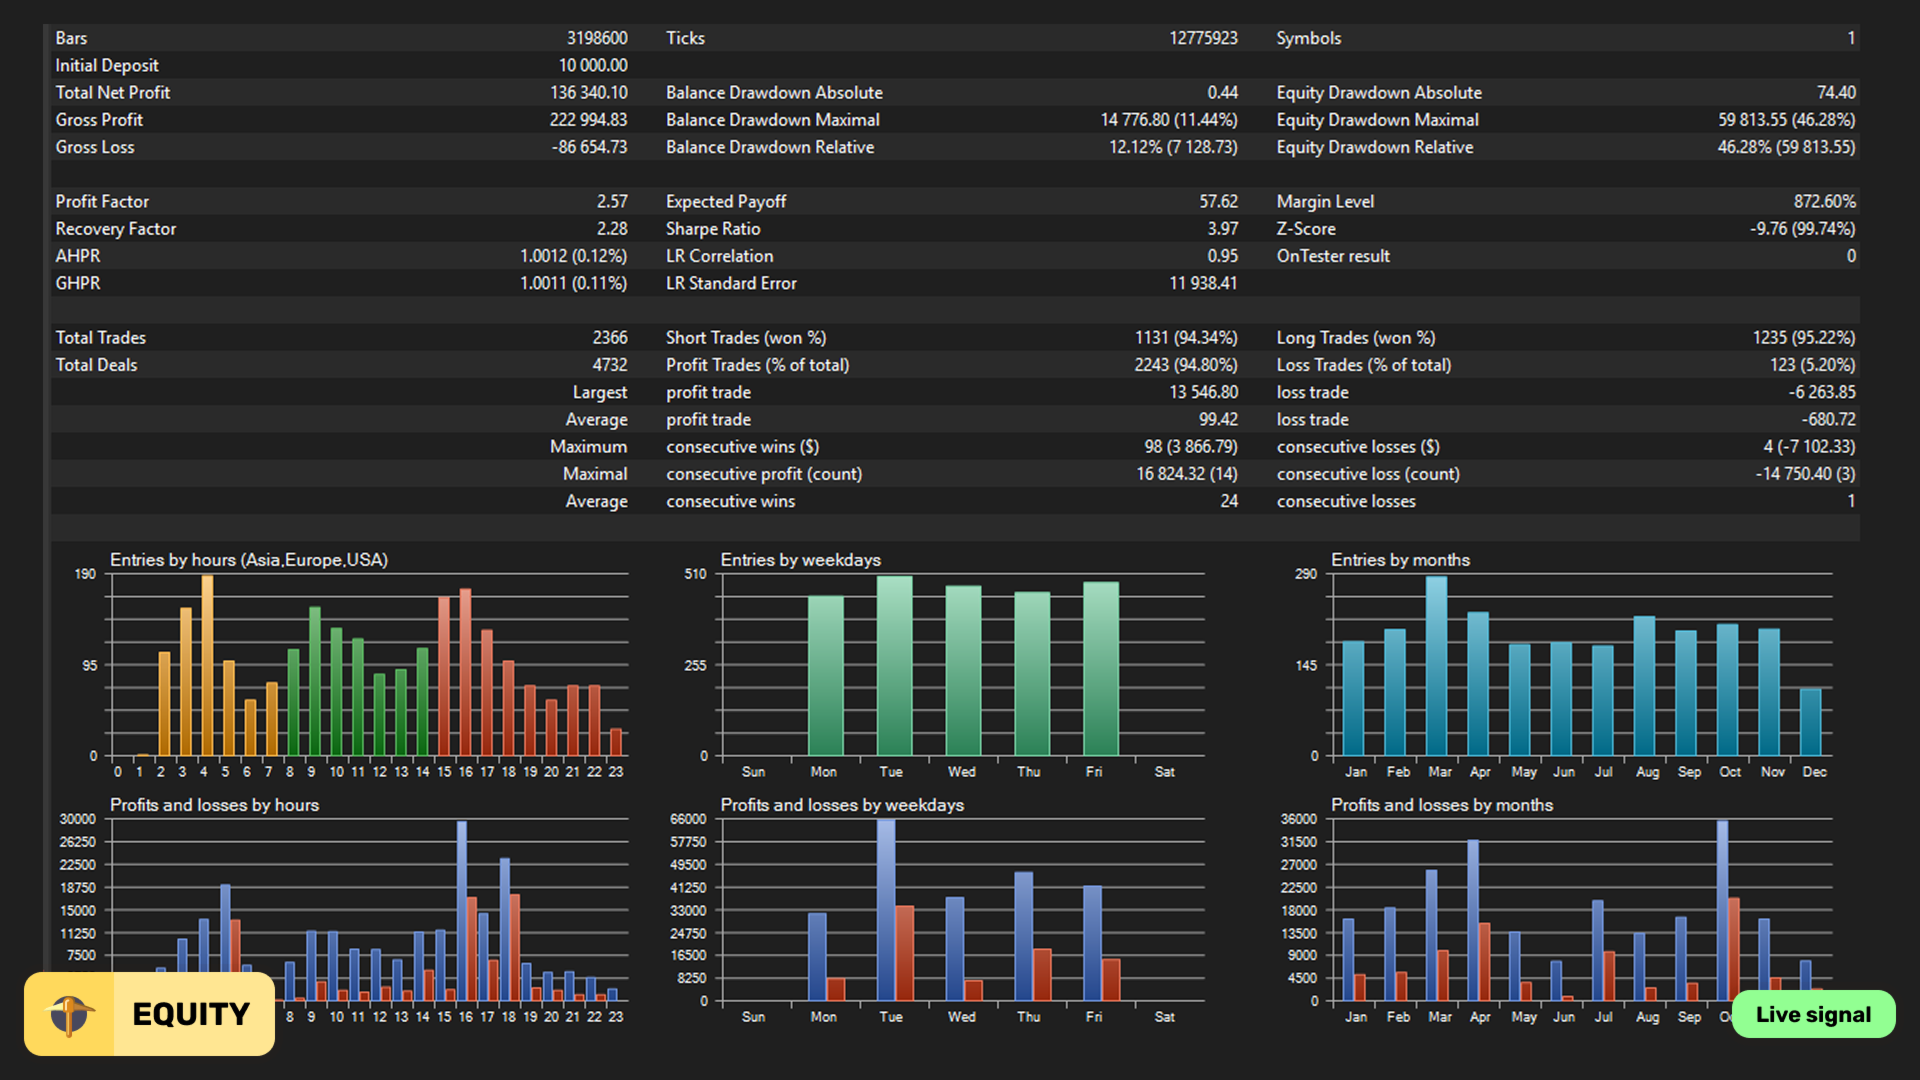Viewport: 1920px width, 1080px height.
Task: Select Tuesday bar in Entries by weekdays
Action: coord(894,665)
